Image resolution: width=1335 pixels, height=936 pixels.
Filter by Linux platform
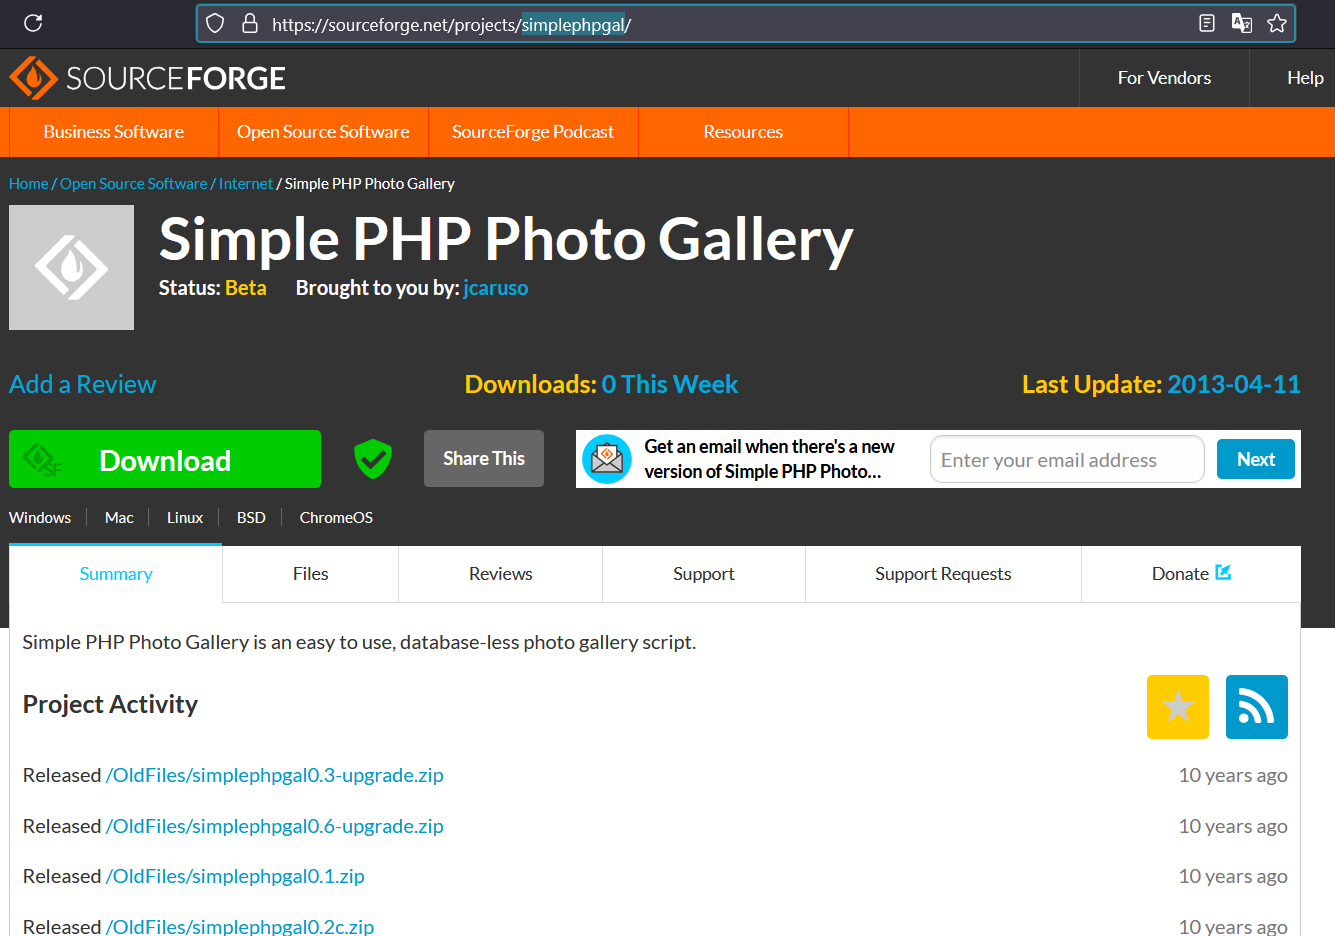pos(185,518)
